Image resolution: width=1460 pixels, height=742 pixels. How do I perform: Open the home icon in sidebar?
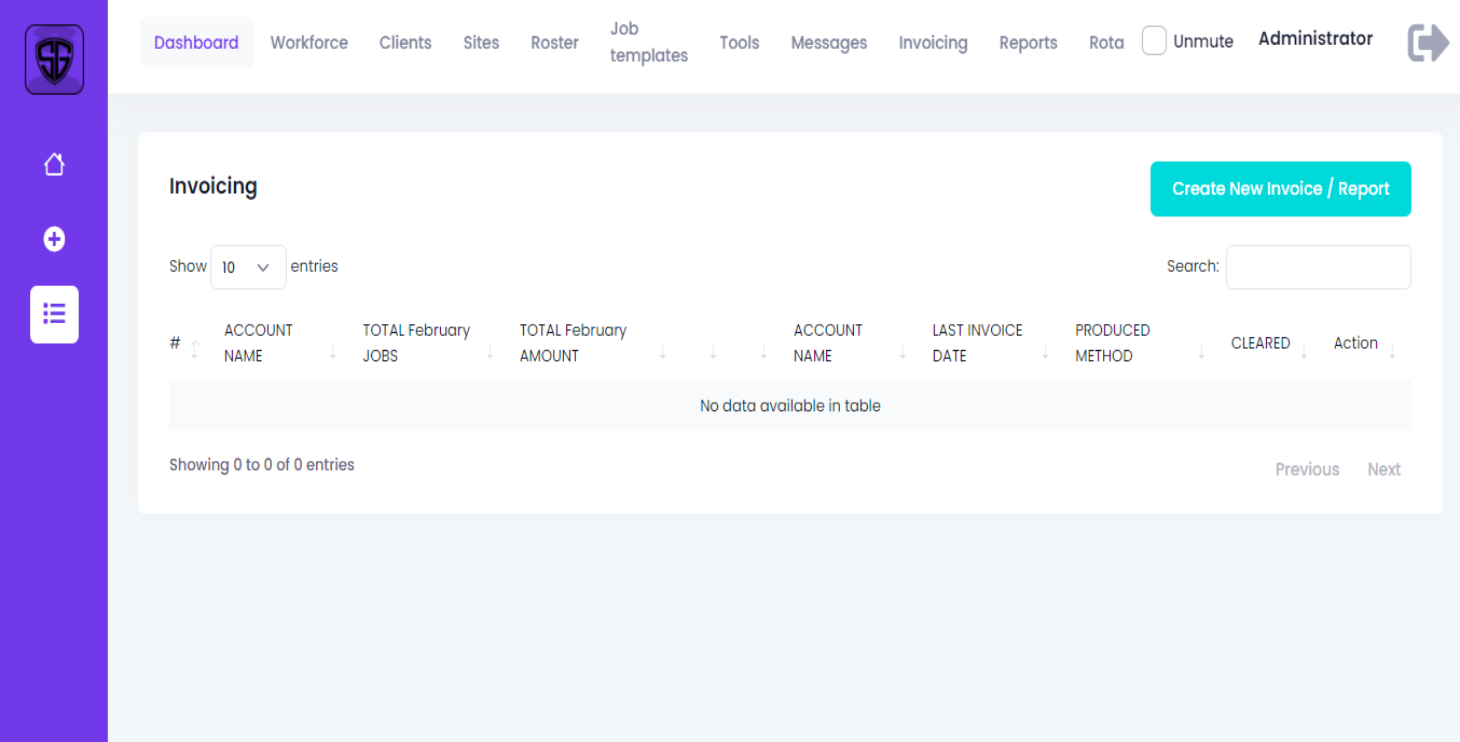[x=54, y=164]
